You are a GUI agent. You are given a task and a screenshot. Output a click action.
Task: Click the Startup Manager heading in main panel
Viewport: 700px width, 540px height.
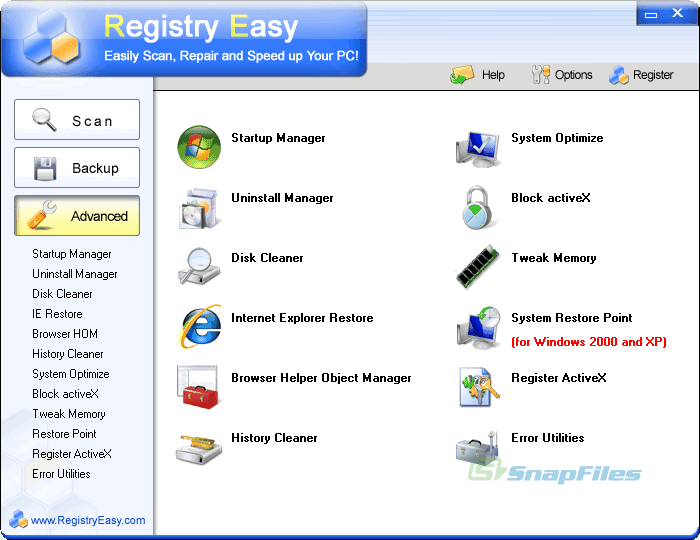tap(278, 138)
